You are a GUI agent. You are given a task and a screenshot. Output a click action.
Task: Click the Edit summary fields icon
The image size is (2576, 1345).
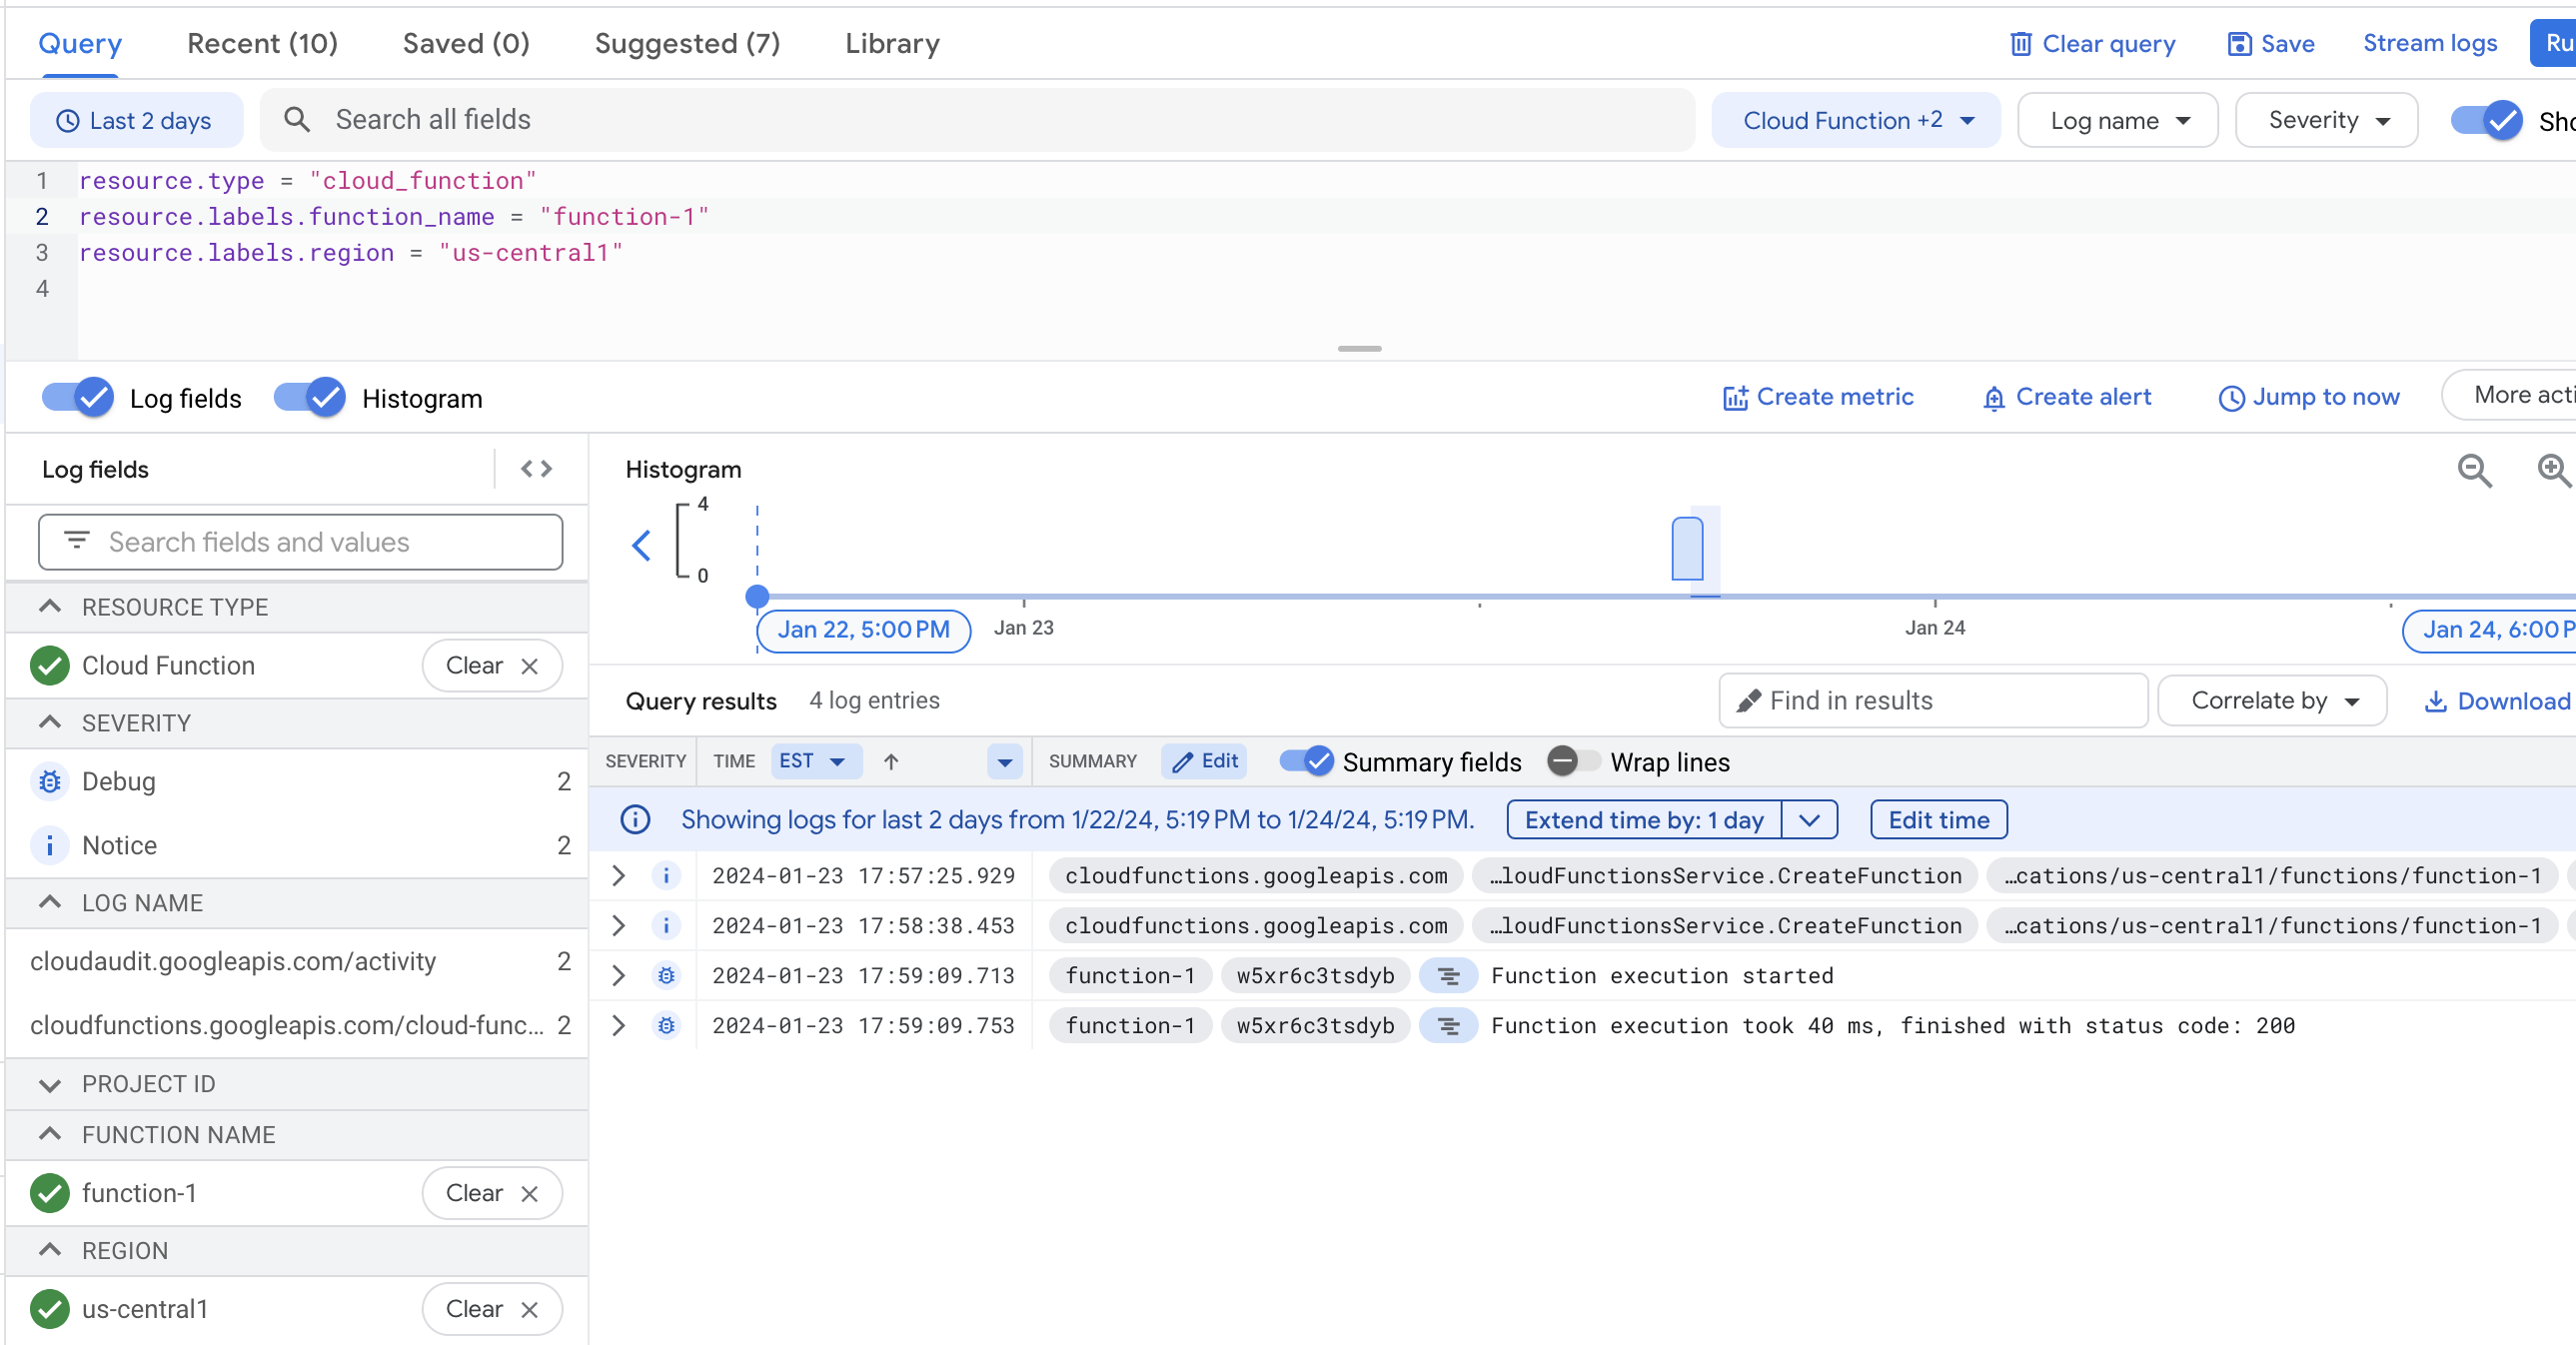(x=1204, y=762)
